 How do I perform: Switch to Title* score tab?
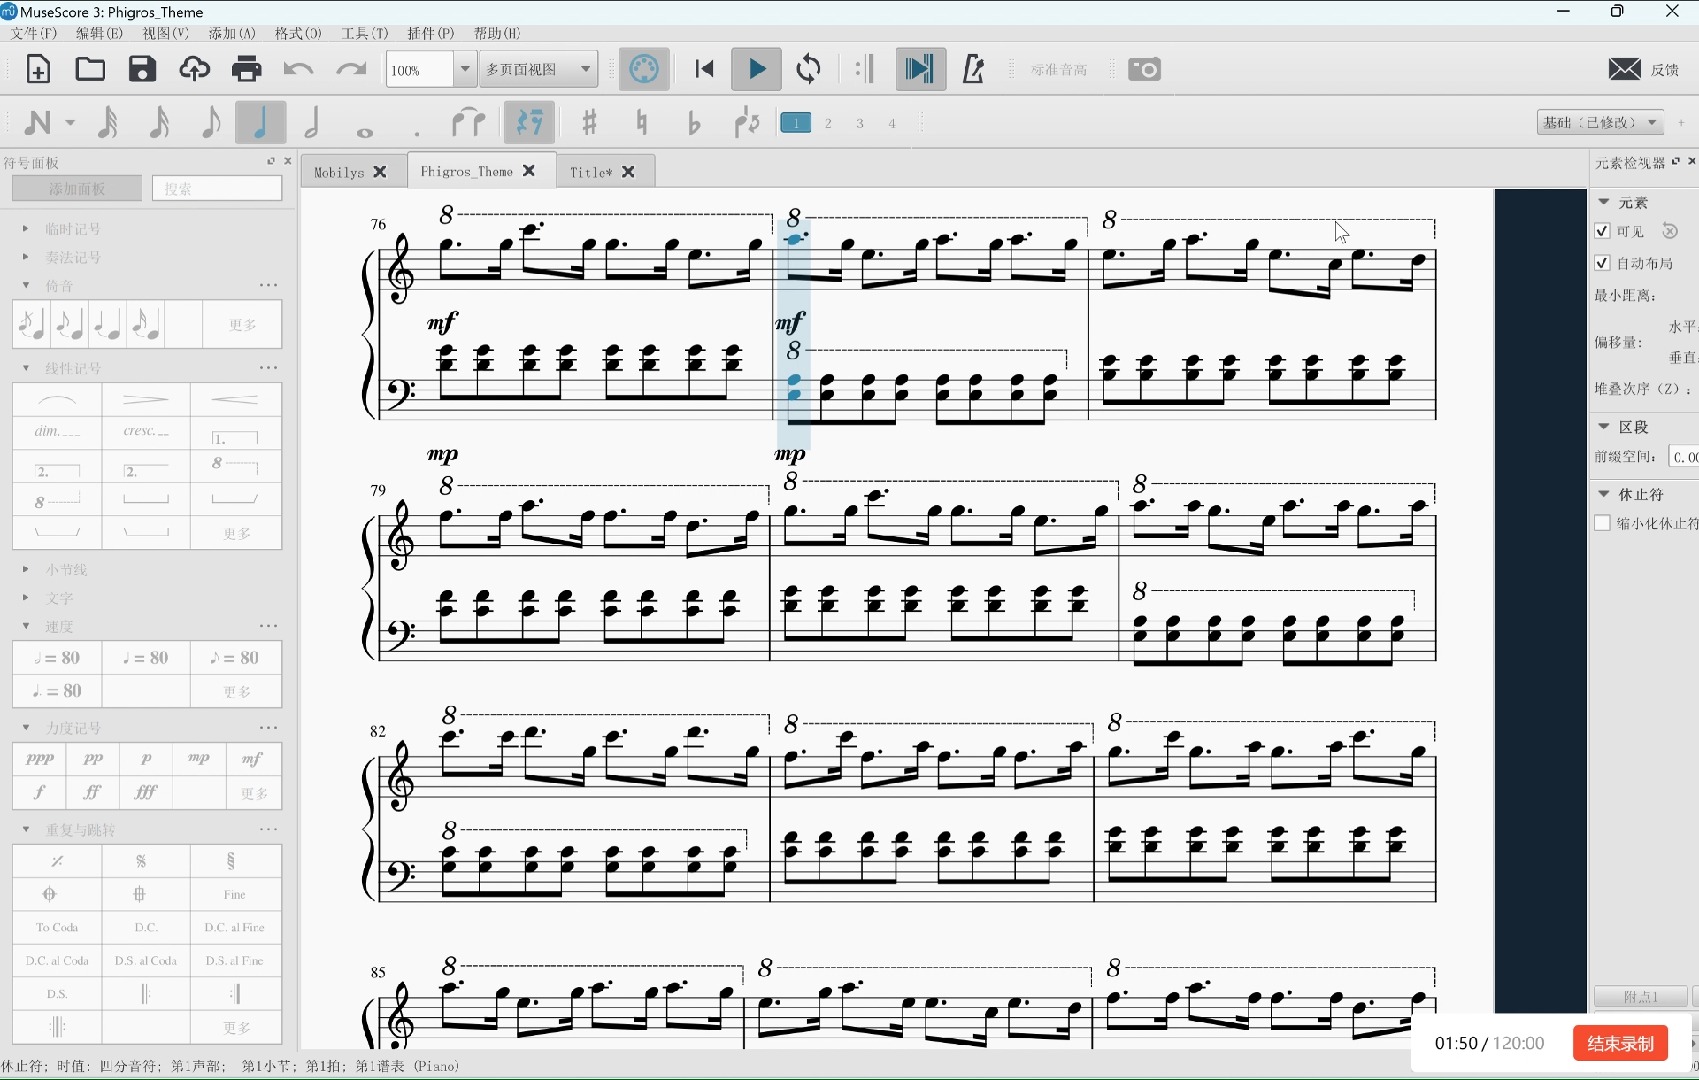(590, 172)
